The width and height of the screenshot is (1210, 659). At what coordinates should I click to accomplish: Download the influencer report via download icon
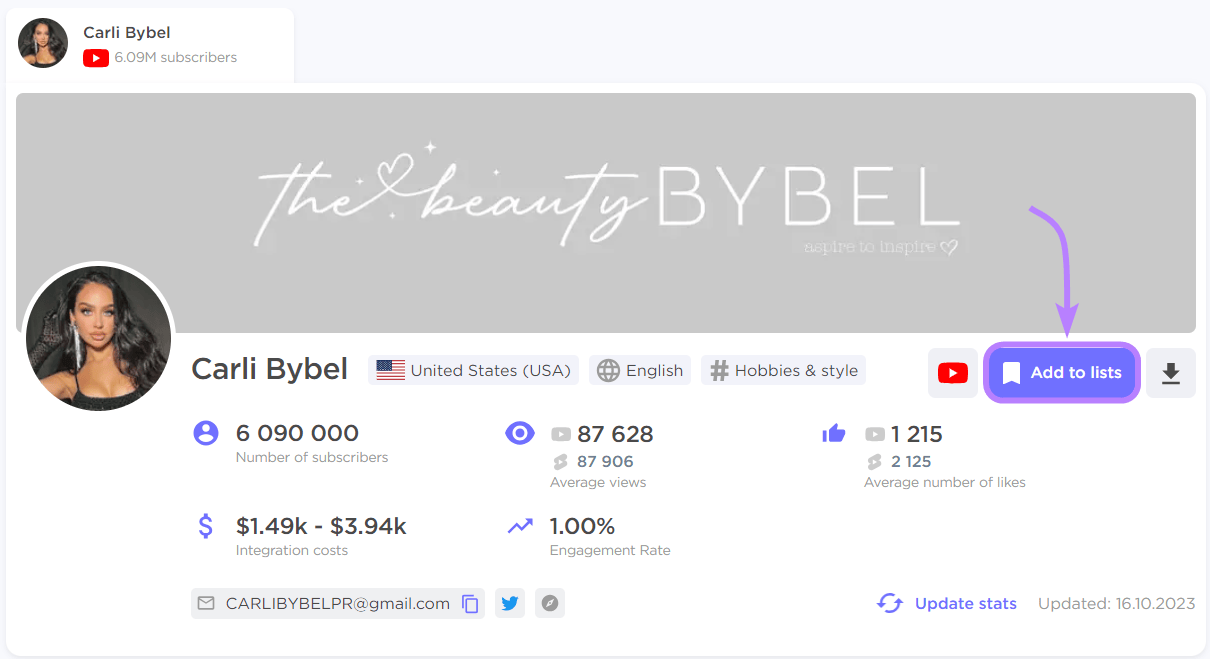tap(1170, 372)
